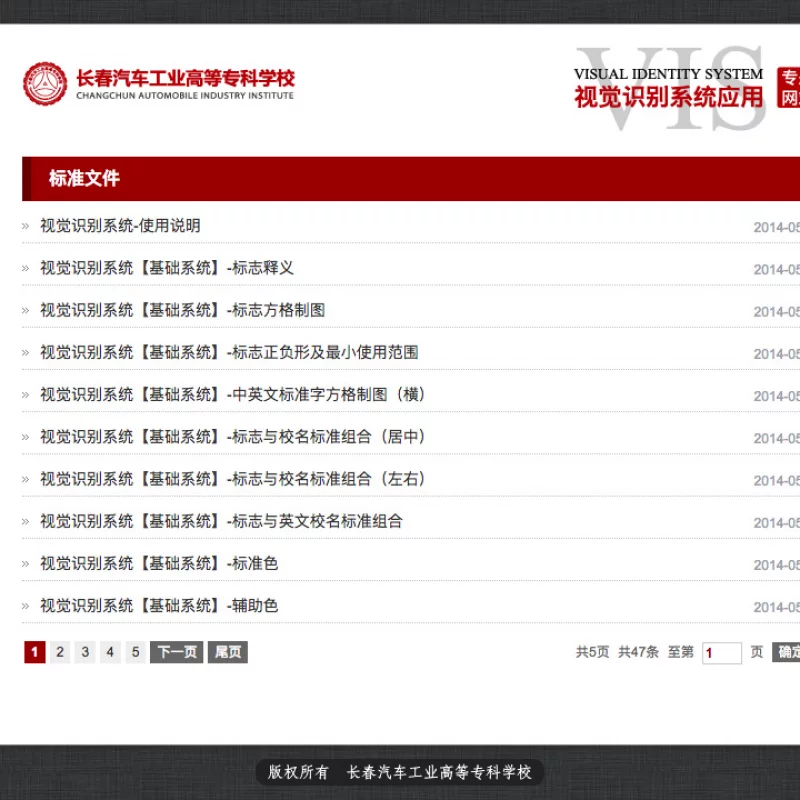Open the 标志与校名标准组合（居中） entry

pyautogui.click(x=235, y=437)
